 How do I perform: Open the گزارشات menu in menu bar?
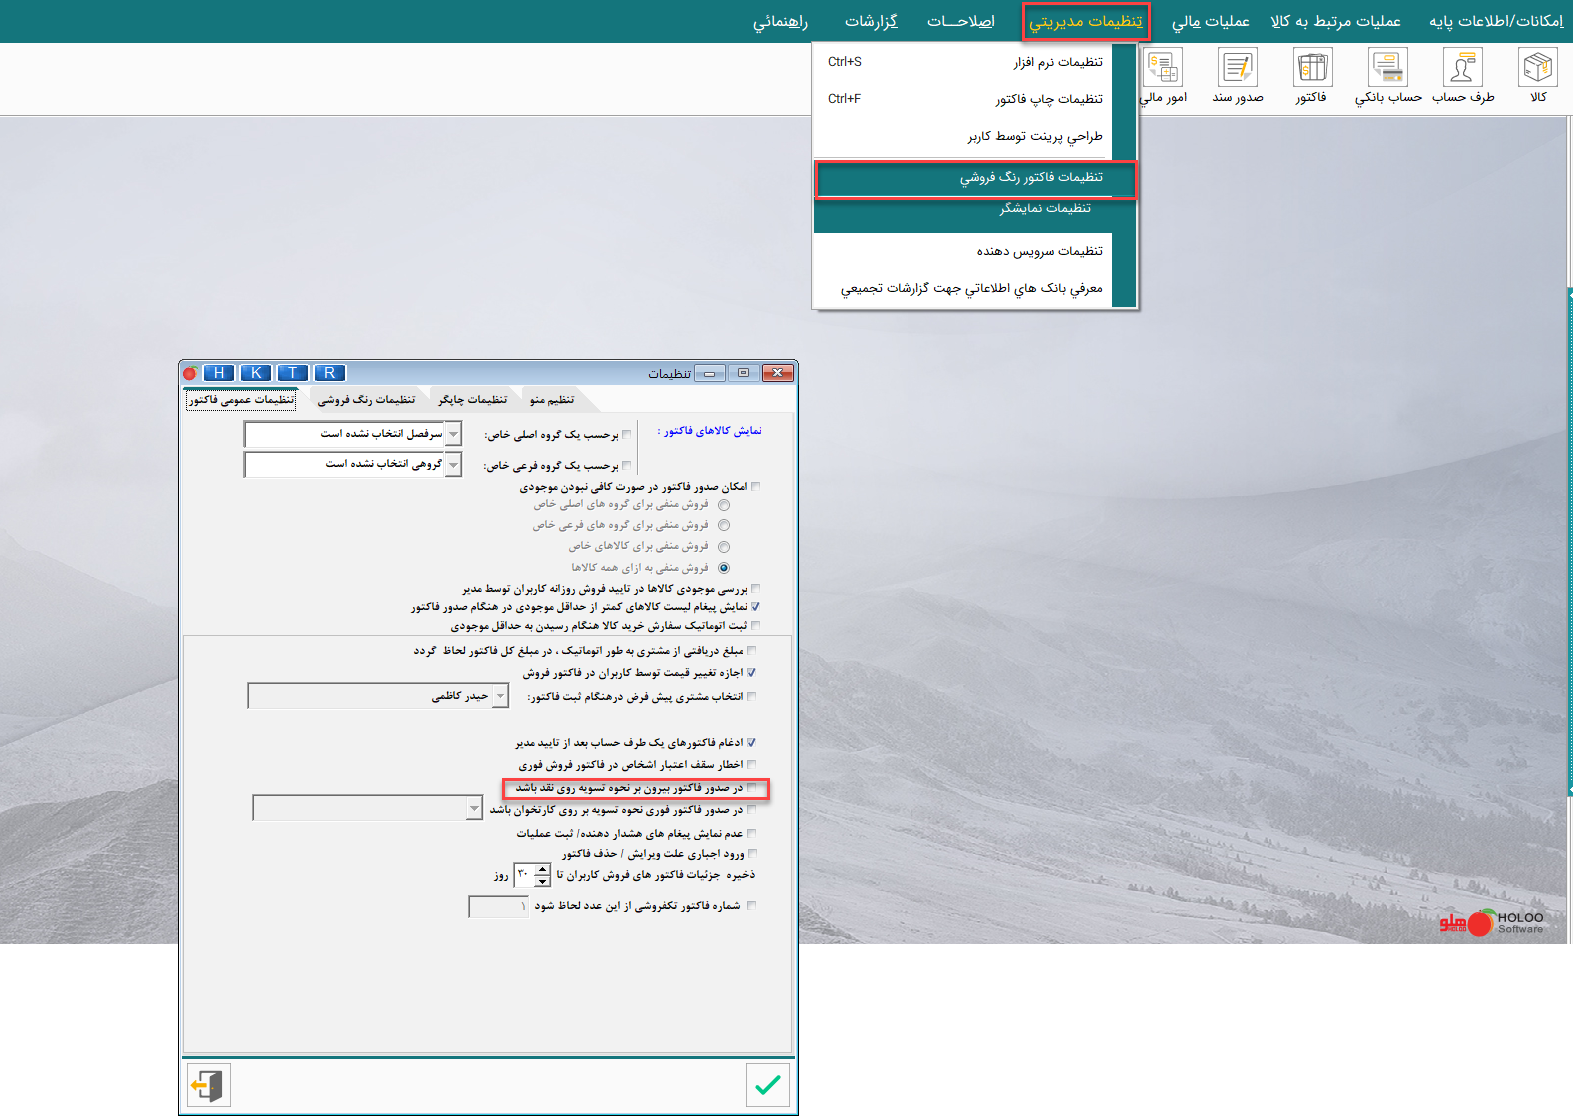(871, 21)
